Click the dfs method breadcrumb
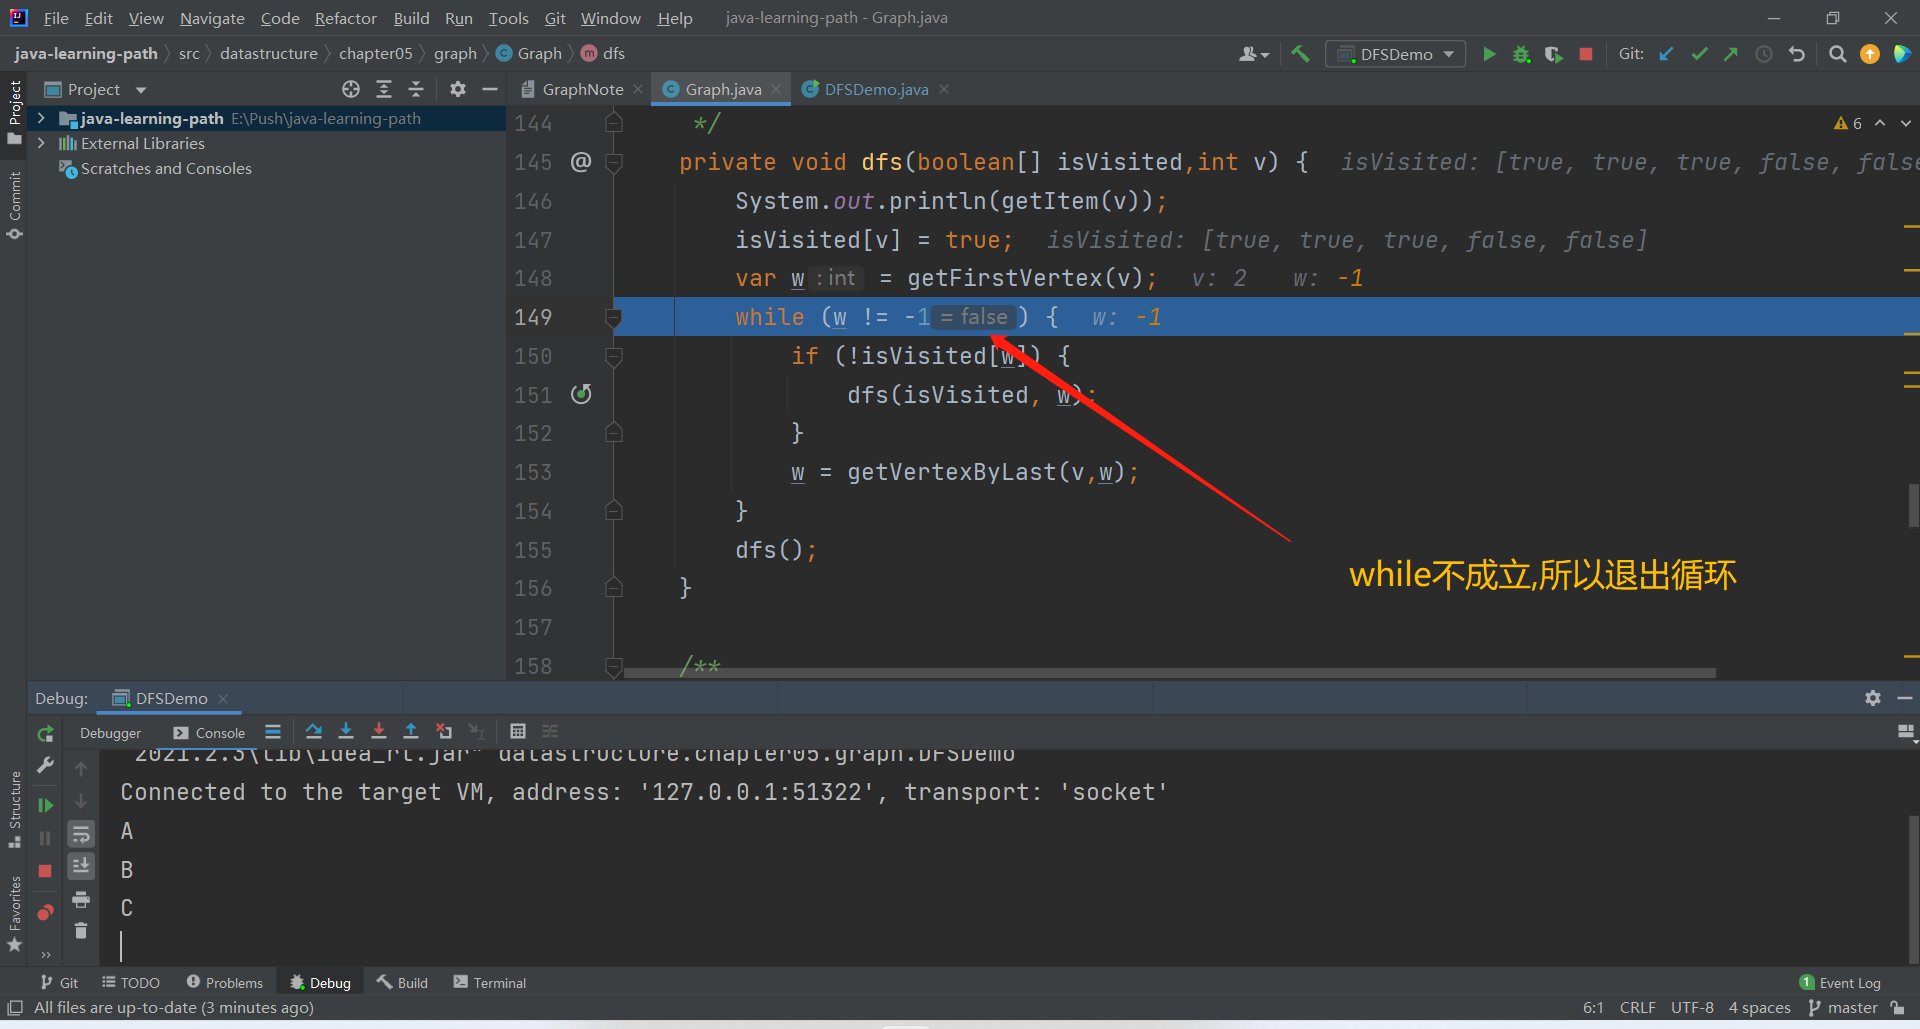The height and width of the screenshot is (1029, 1920). click(x=604, y=53)
